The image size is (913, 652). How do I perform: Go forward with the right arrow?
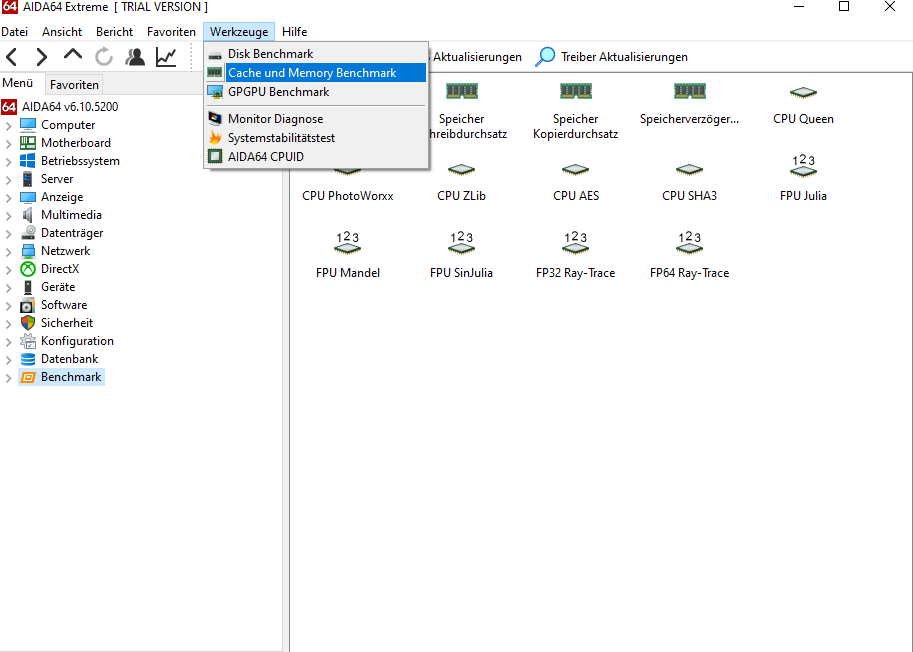click(41, 56)
